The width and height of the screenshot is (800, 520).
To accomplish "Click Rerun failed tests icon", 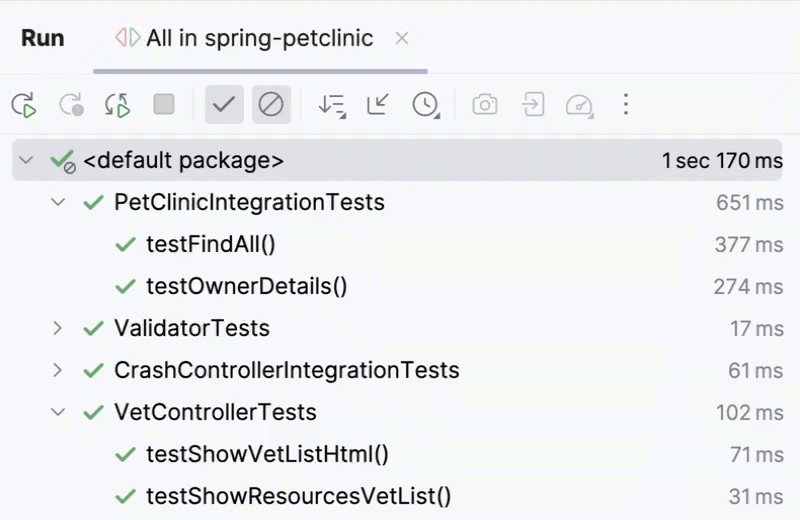I will [71, 104].
